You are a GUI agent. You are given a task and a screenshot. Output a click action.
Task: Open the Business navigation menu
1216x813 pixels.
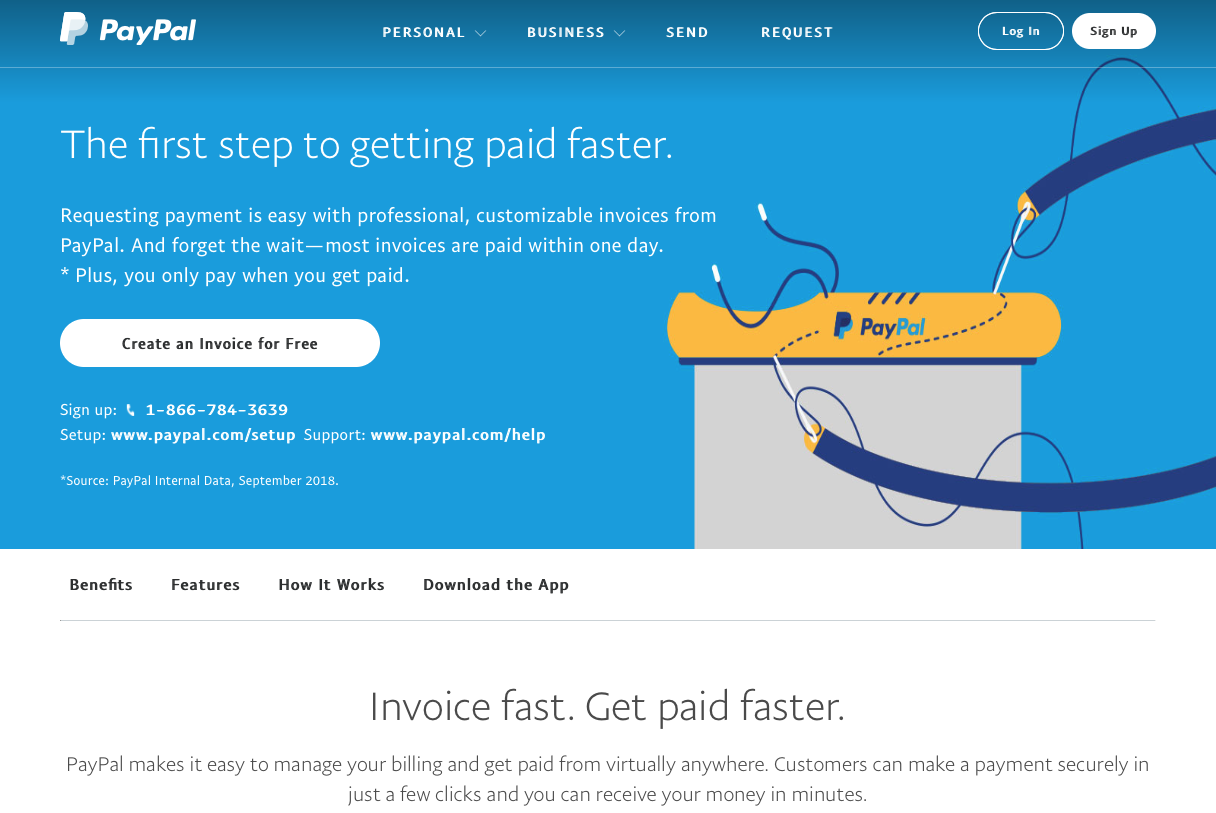click(x=566, y=32)
